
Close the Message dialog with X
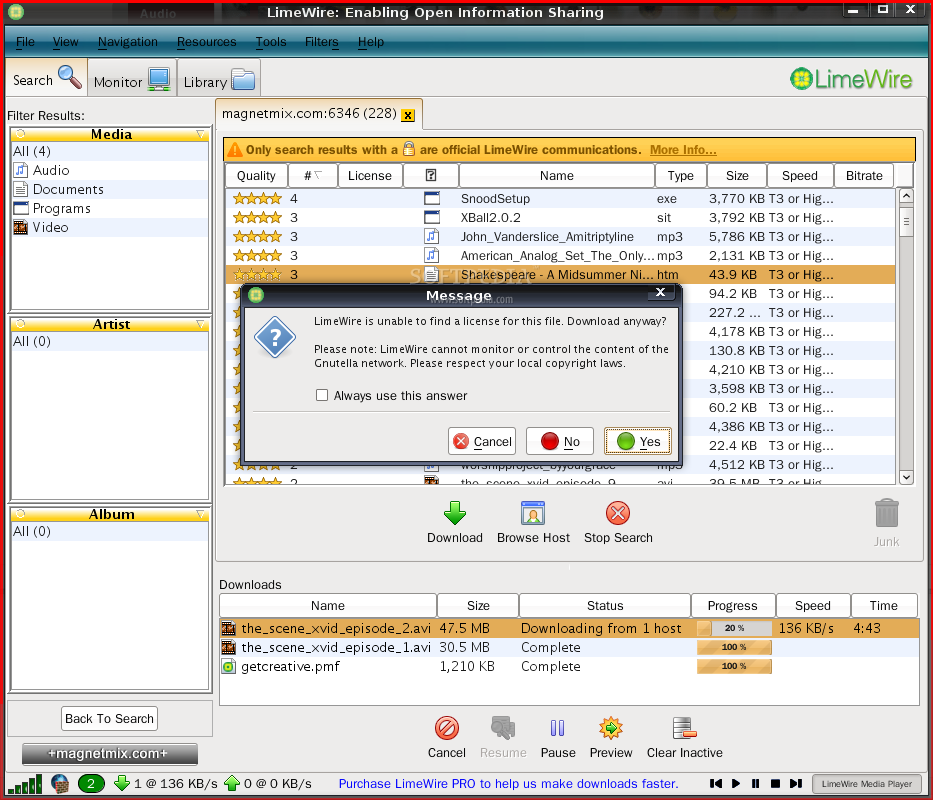660,292
